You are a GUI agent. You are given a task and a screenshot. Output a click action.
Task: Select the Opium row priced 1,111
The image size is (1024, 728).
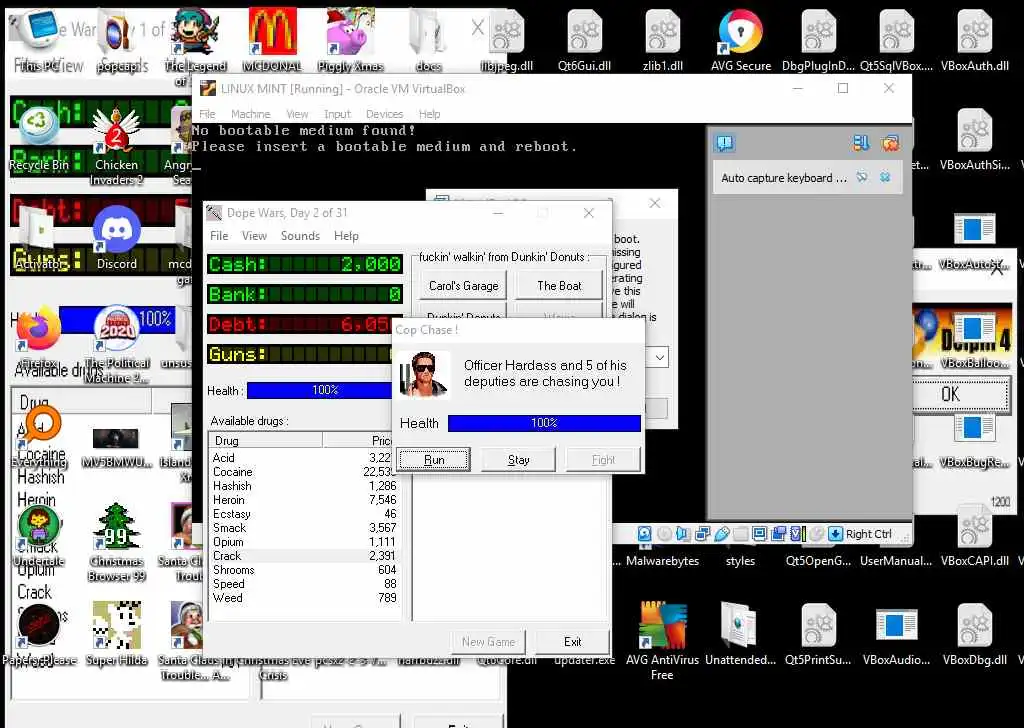coord(304,542)
